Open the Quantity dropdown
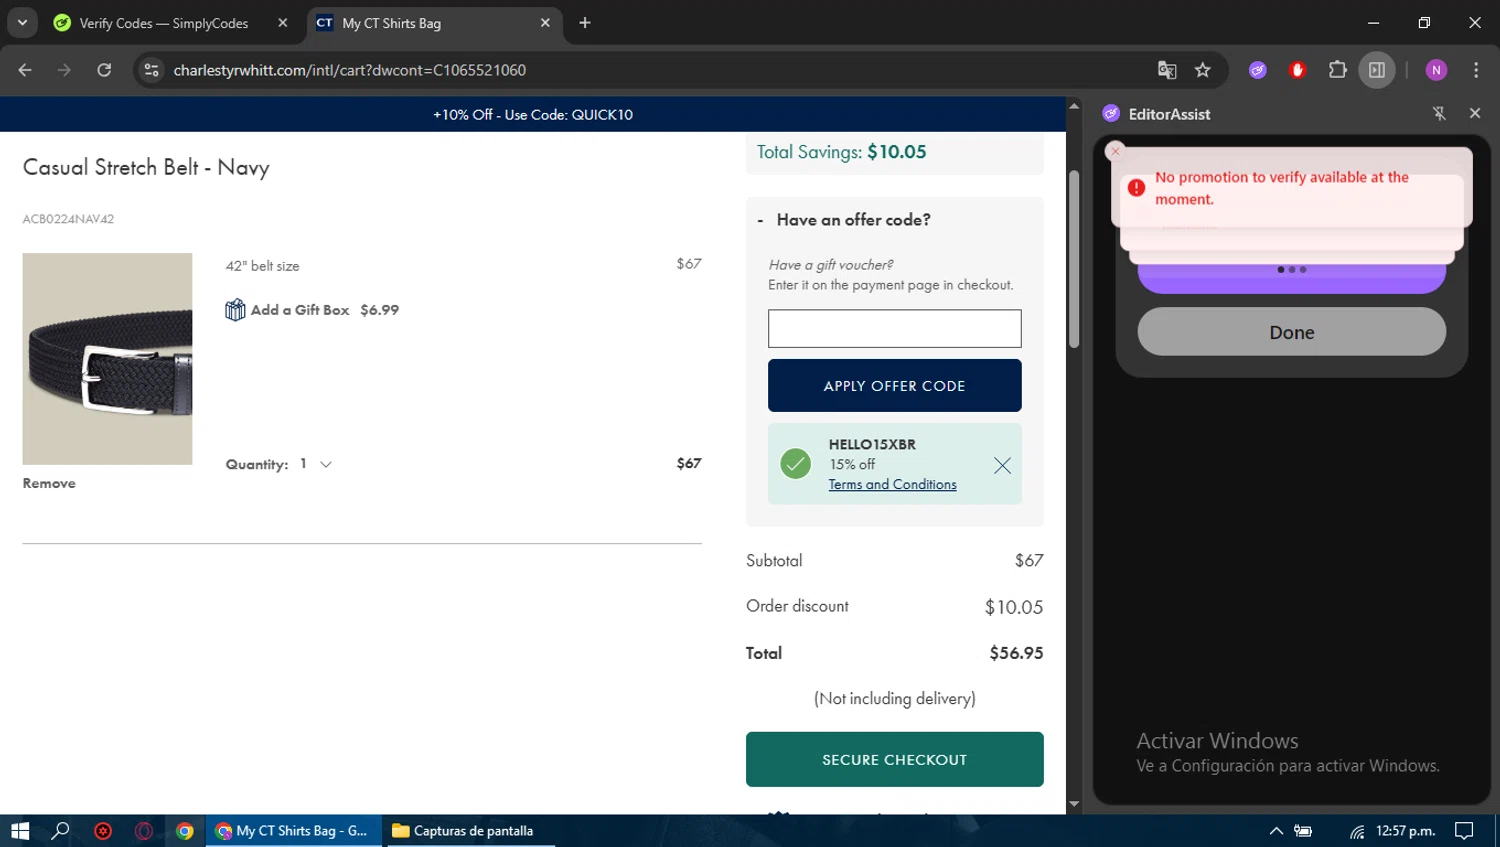The width and height of the screenshot is (1500, 847). pos(315,464)
